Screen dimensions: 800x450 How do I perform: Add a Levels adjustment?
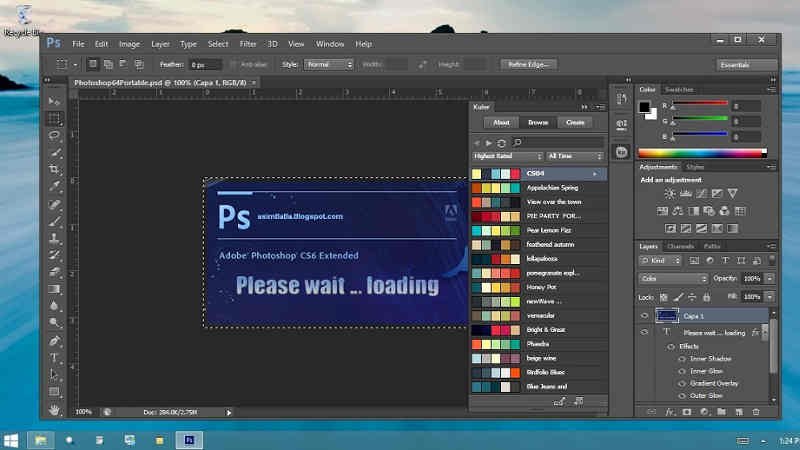686,193
